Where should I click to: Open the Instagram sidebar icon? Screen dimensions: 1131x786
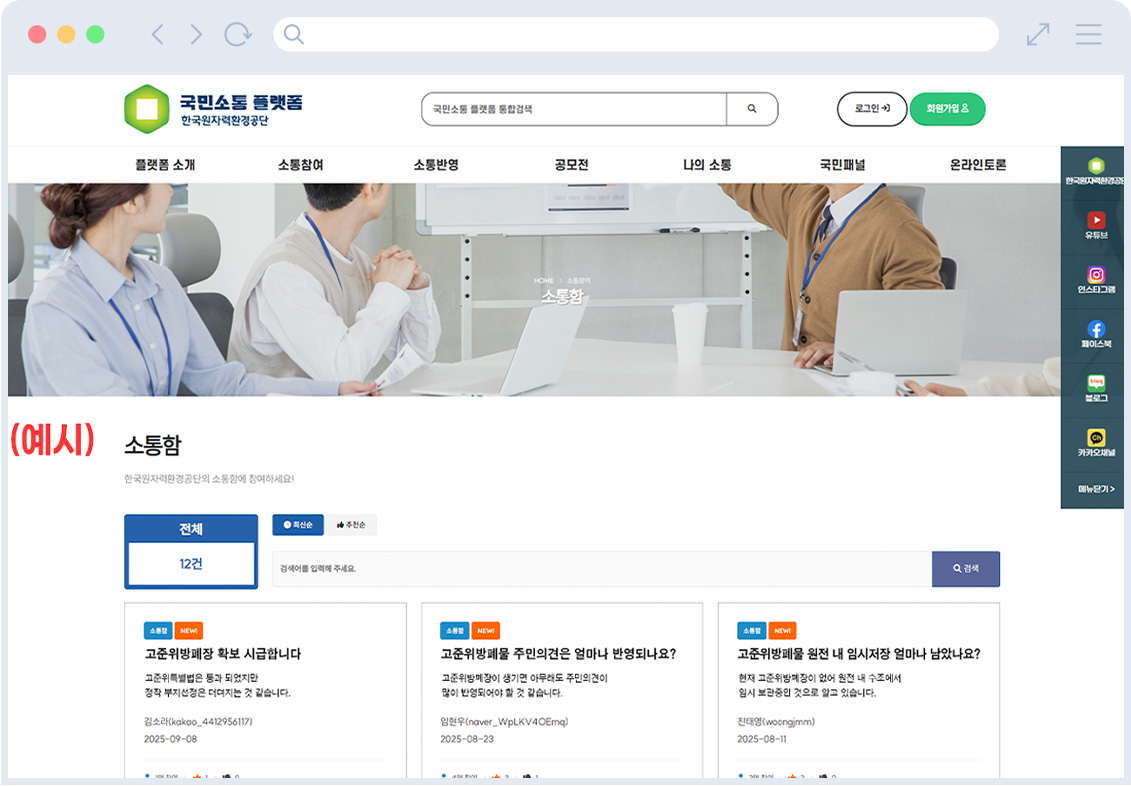pos(1096,275)
